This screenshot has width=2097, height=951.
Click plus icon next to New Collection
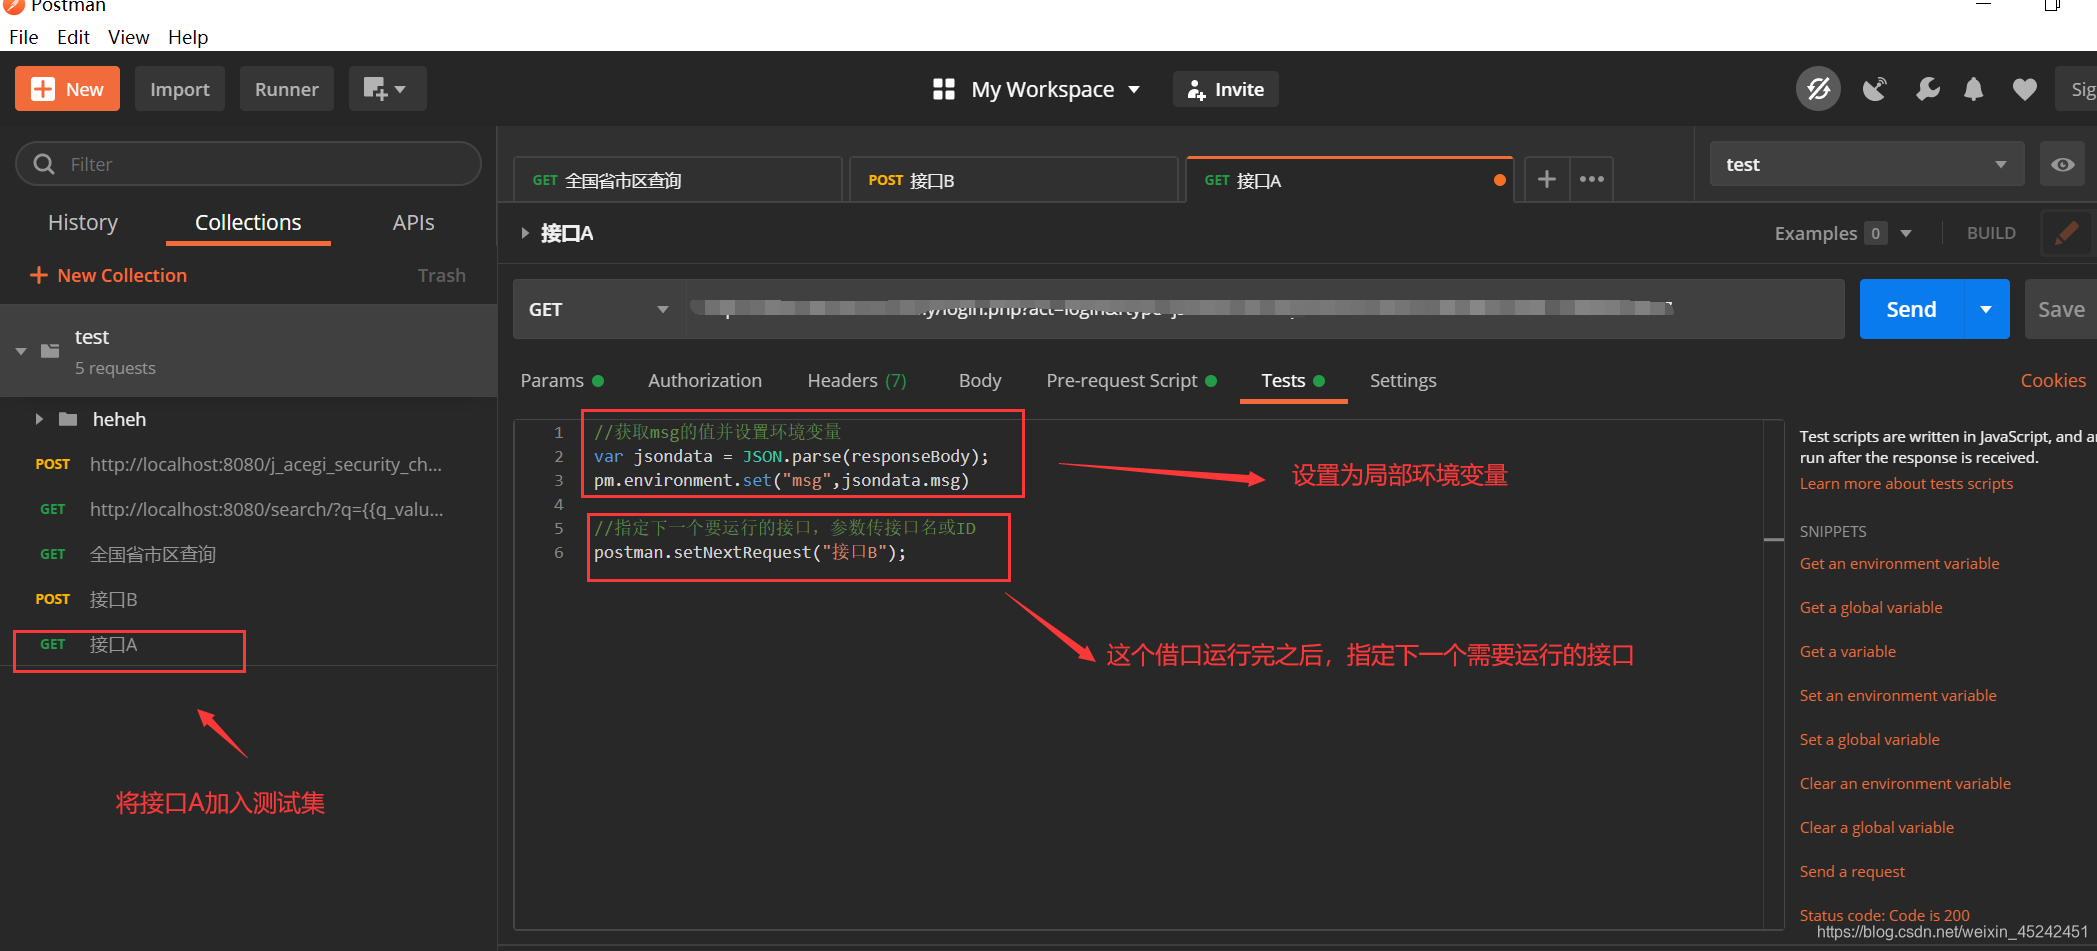(x=39, y=275)
